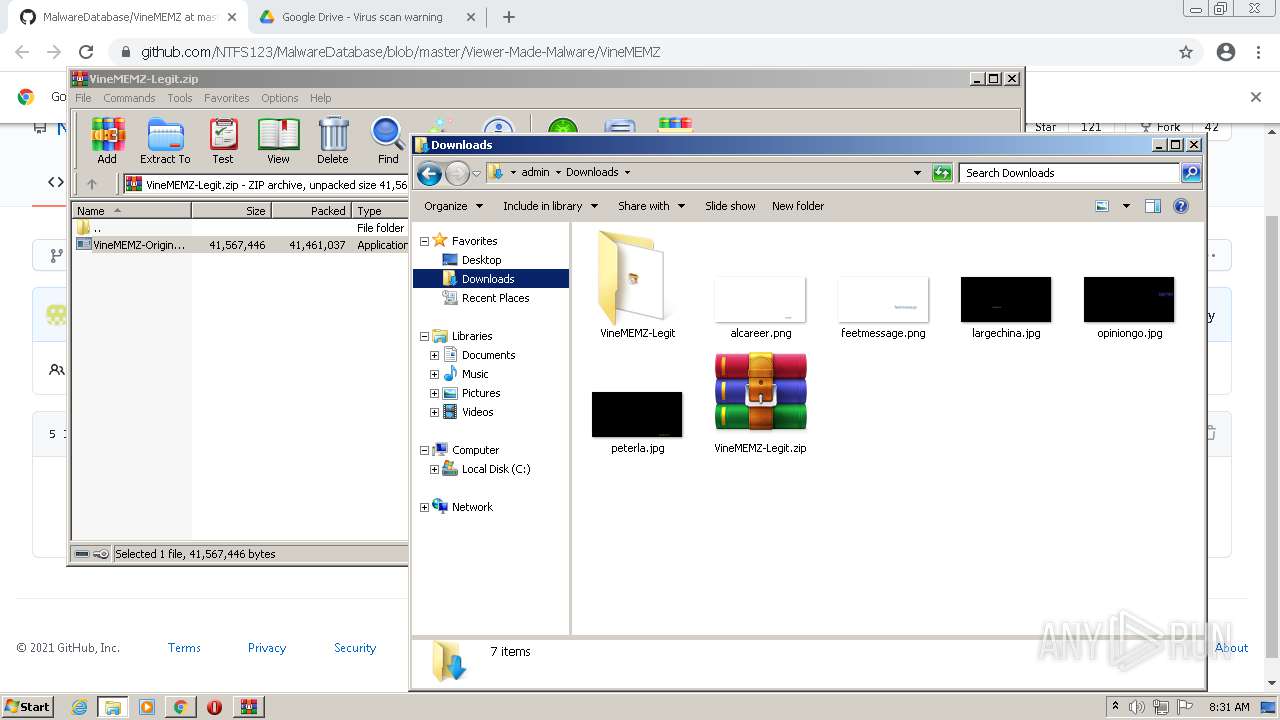
Task: Open the Share with dropdown
Action: coord(651,206)
